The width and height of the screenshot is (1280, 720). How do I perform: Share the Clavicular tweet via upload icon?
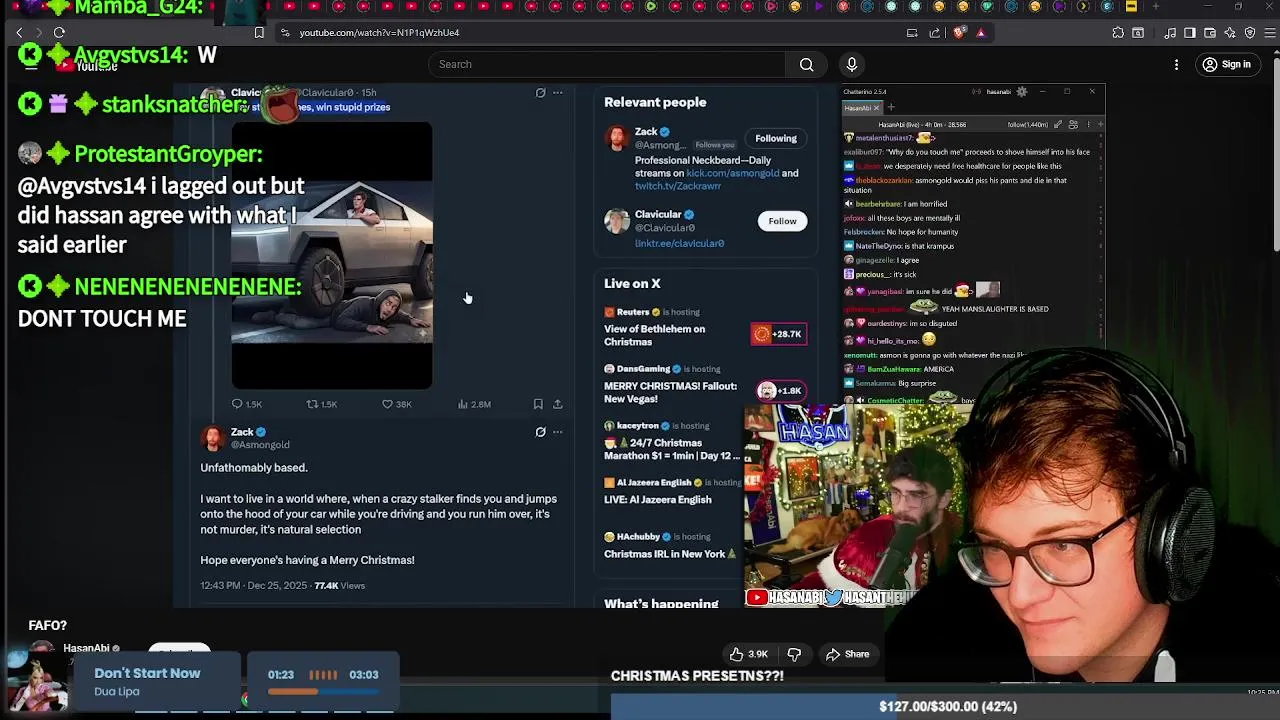(558, 404)
